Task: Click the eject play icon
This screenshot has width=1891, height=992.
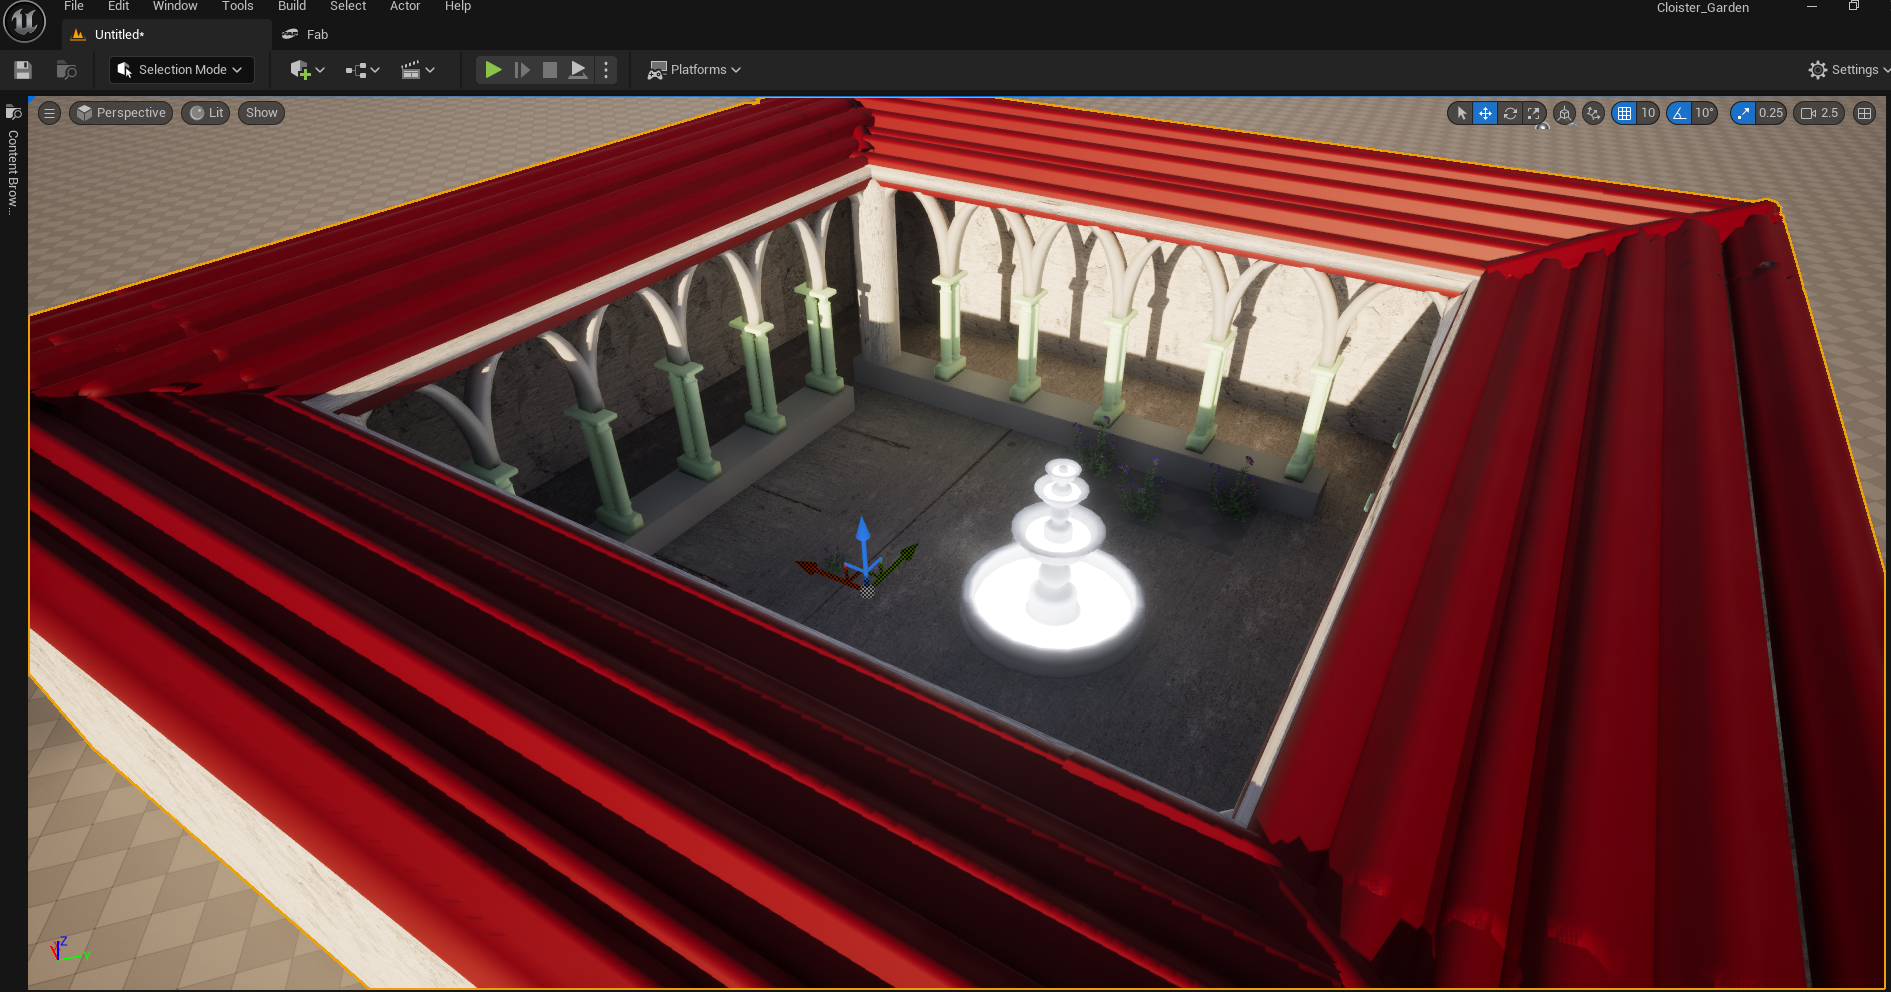Action: point(578,70)
